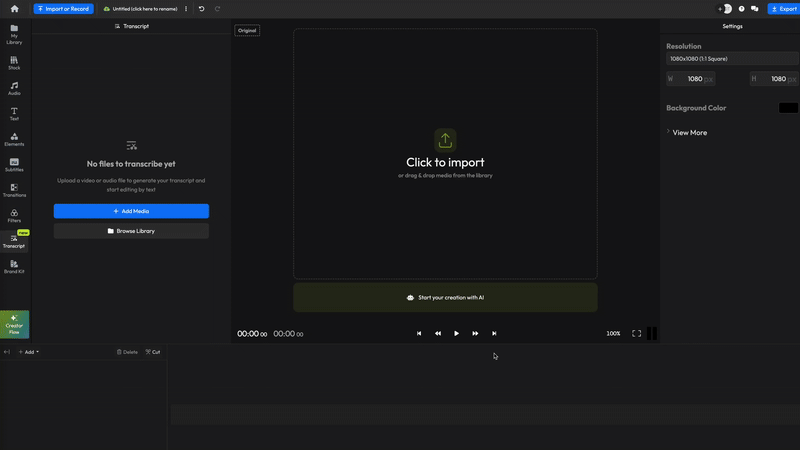
Task: Open the Audio panel in sidebar
Action: pyautogui.click(x=14, y=88)
